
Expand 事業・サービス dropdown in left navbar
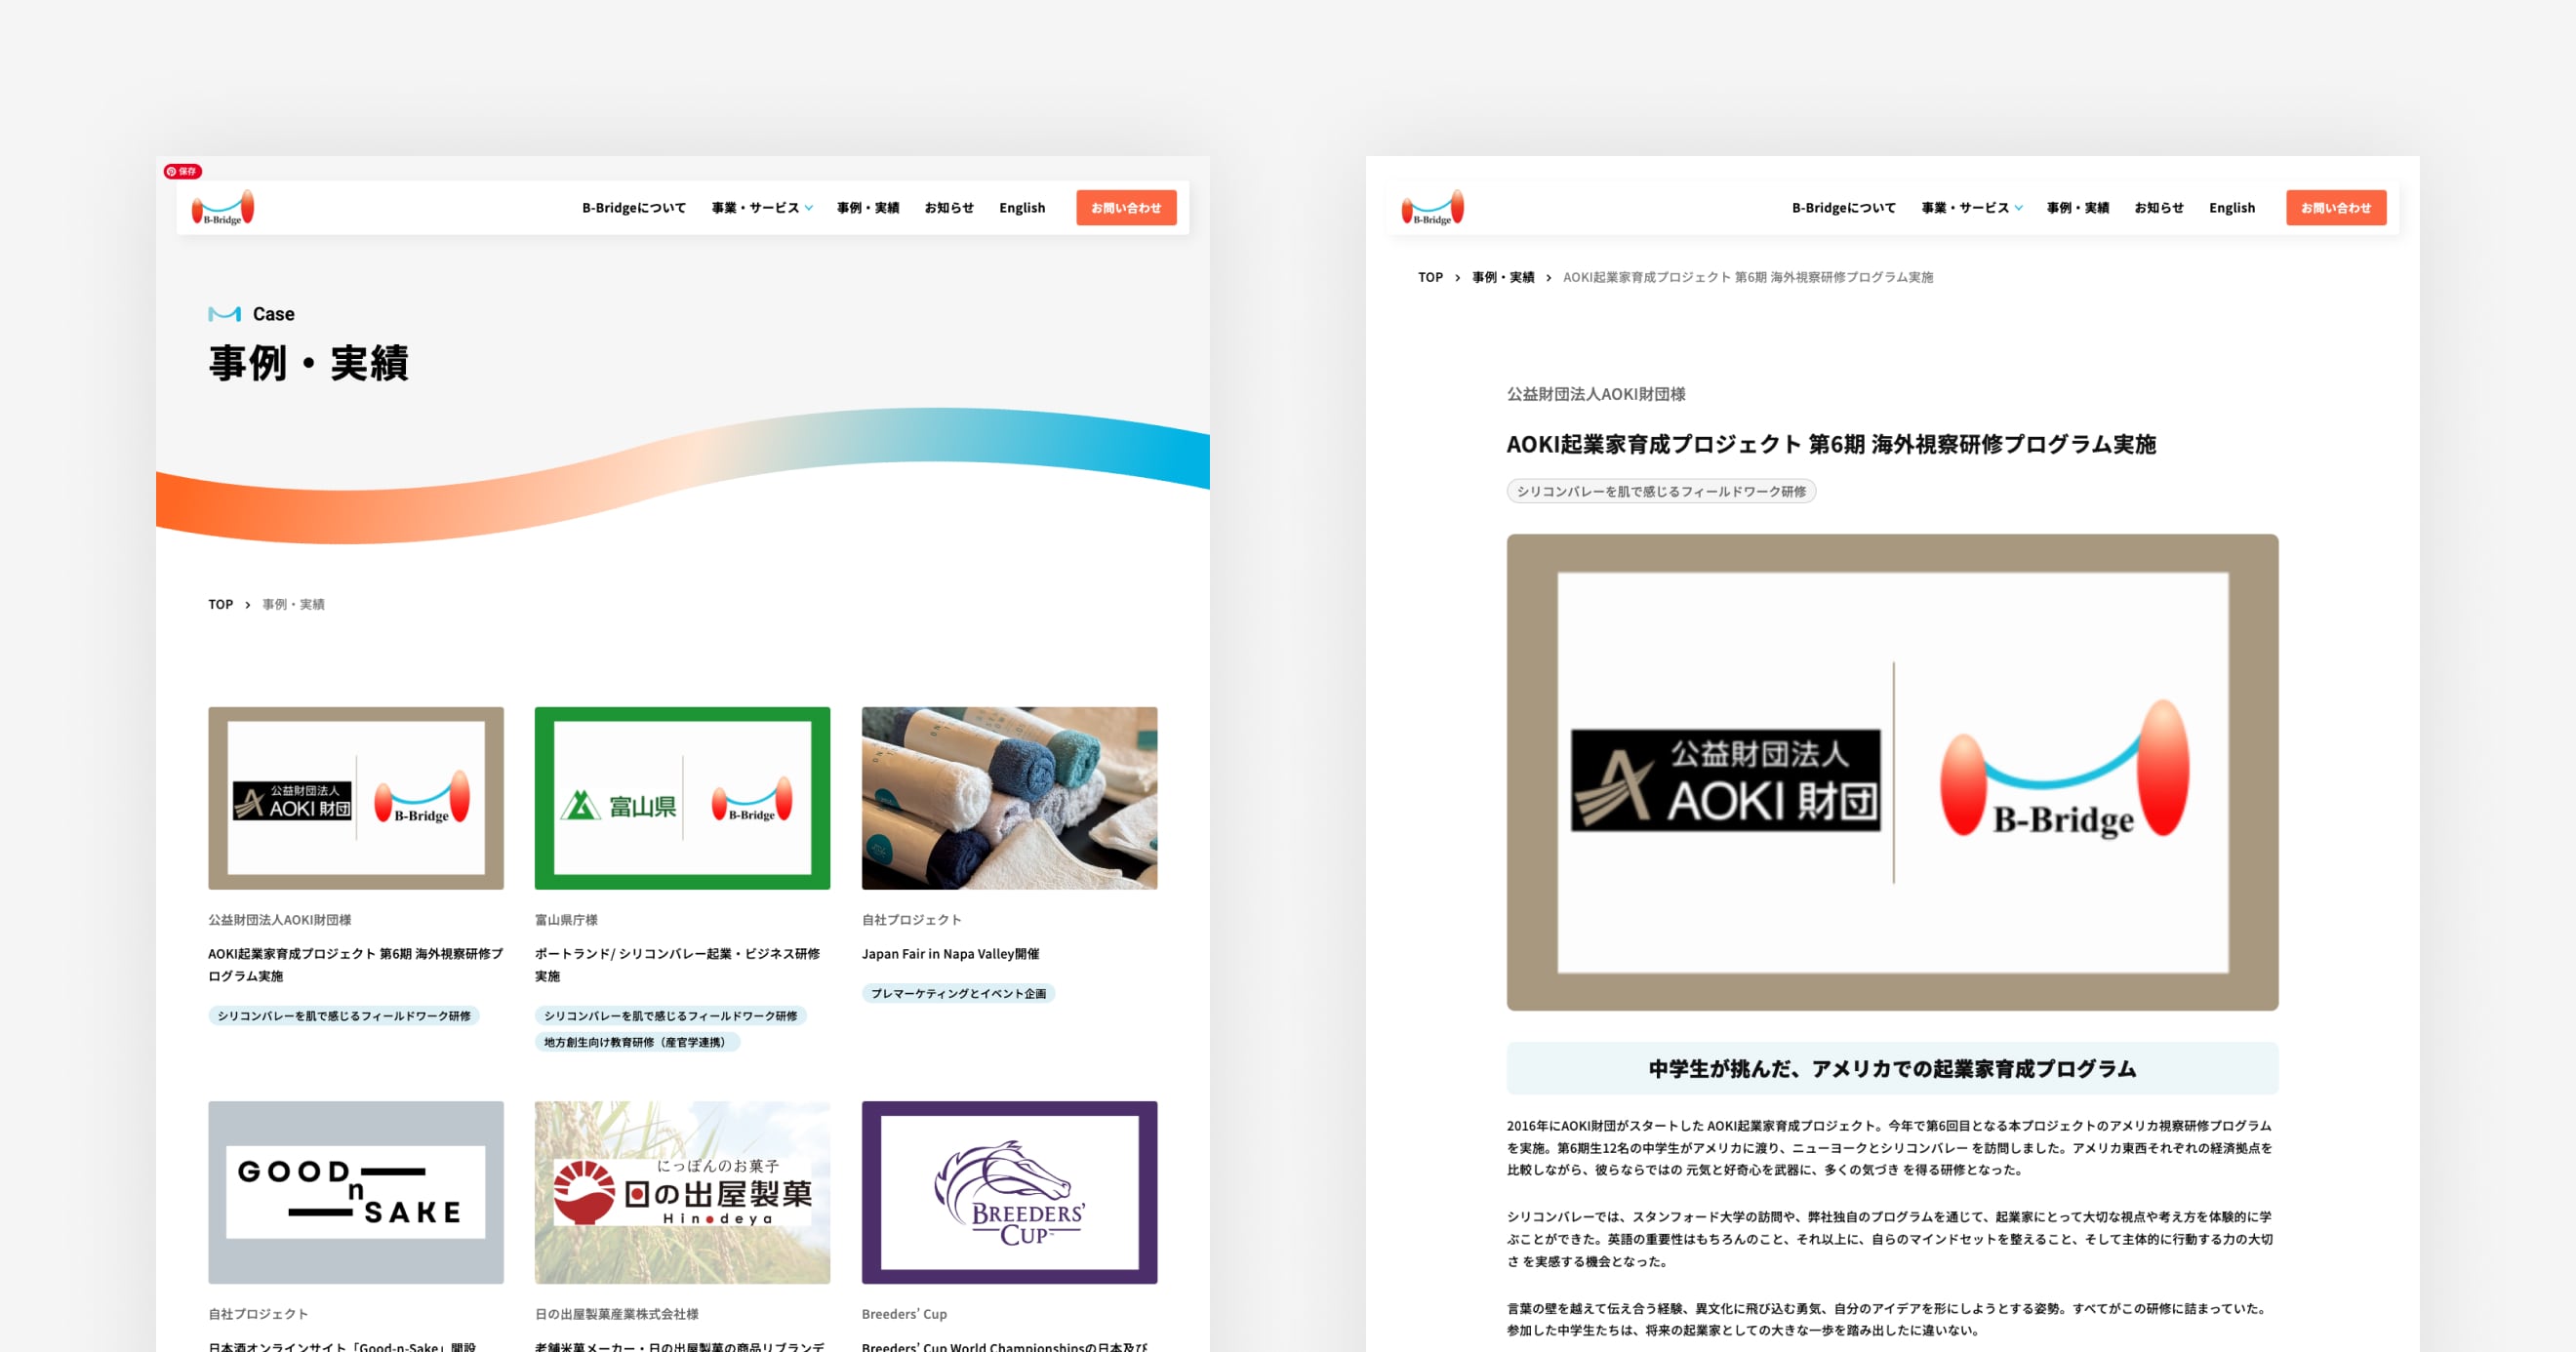[762, 208]
